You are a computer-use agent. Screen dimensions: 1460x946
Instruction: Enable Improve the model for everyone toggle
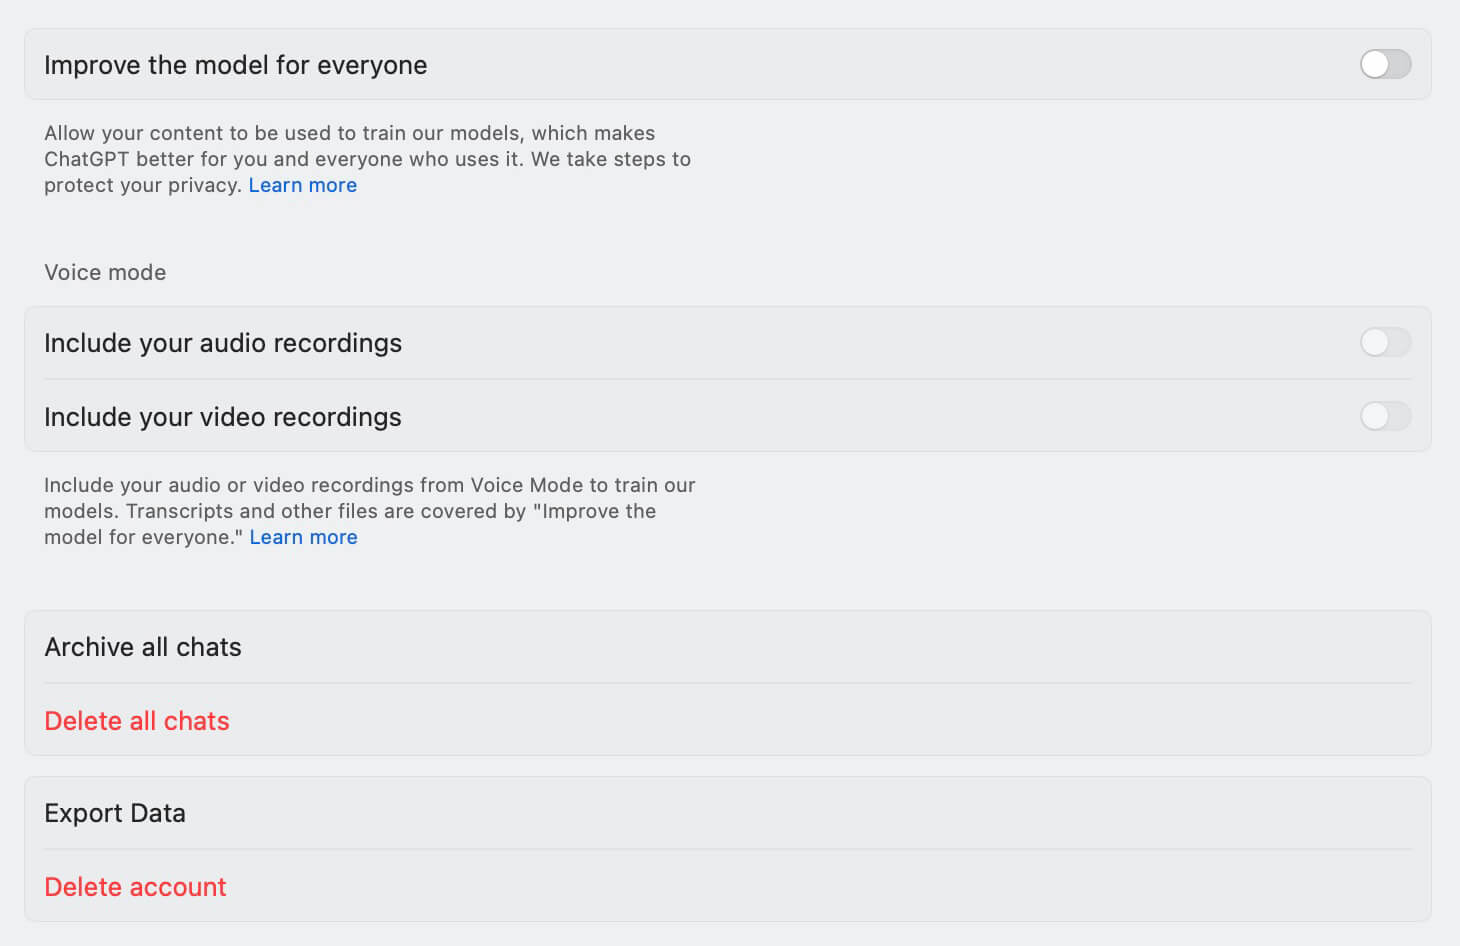click(1385, 65)
